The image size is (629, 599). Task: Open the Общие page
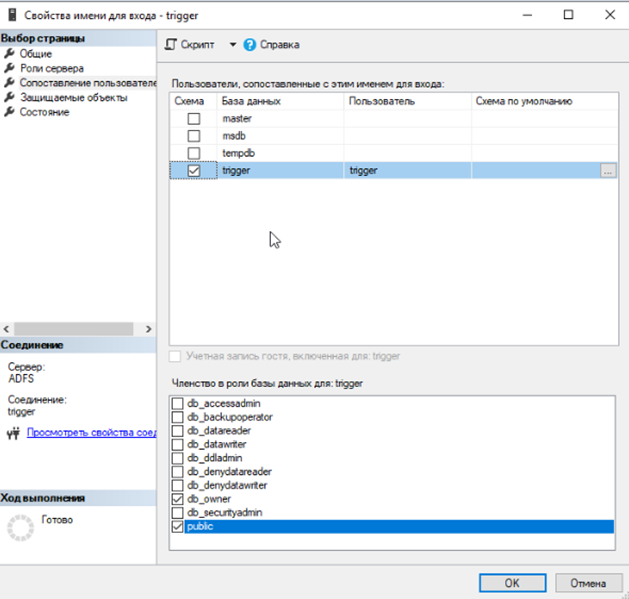tap(36, 54)
